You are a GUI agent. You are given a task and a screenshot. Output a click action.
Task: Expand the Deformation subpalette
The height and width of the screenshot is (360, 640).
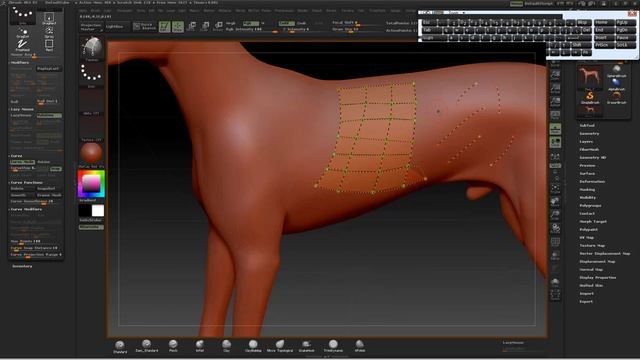[592, 182]
